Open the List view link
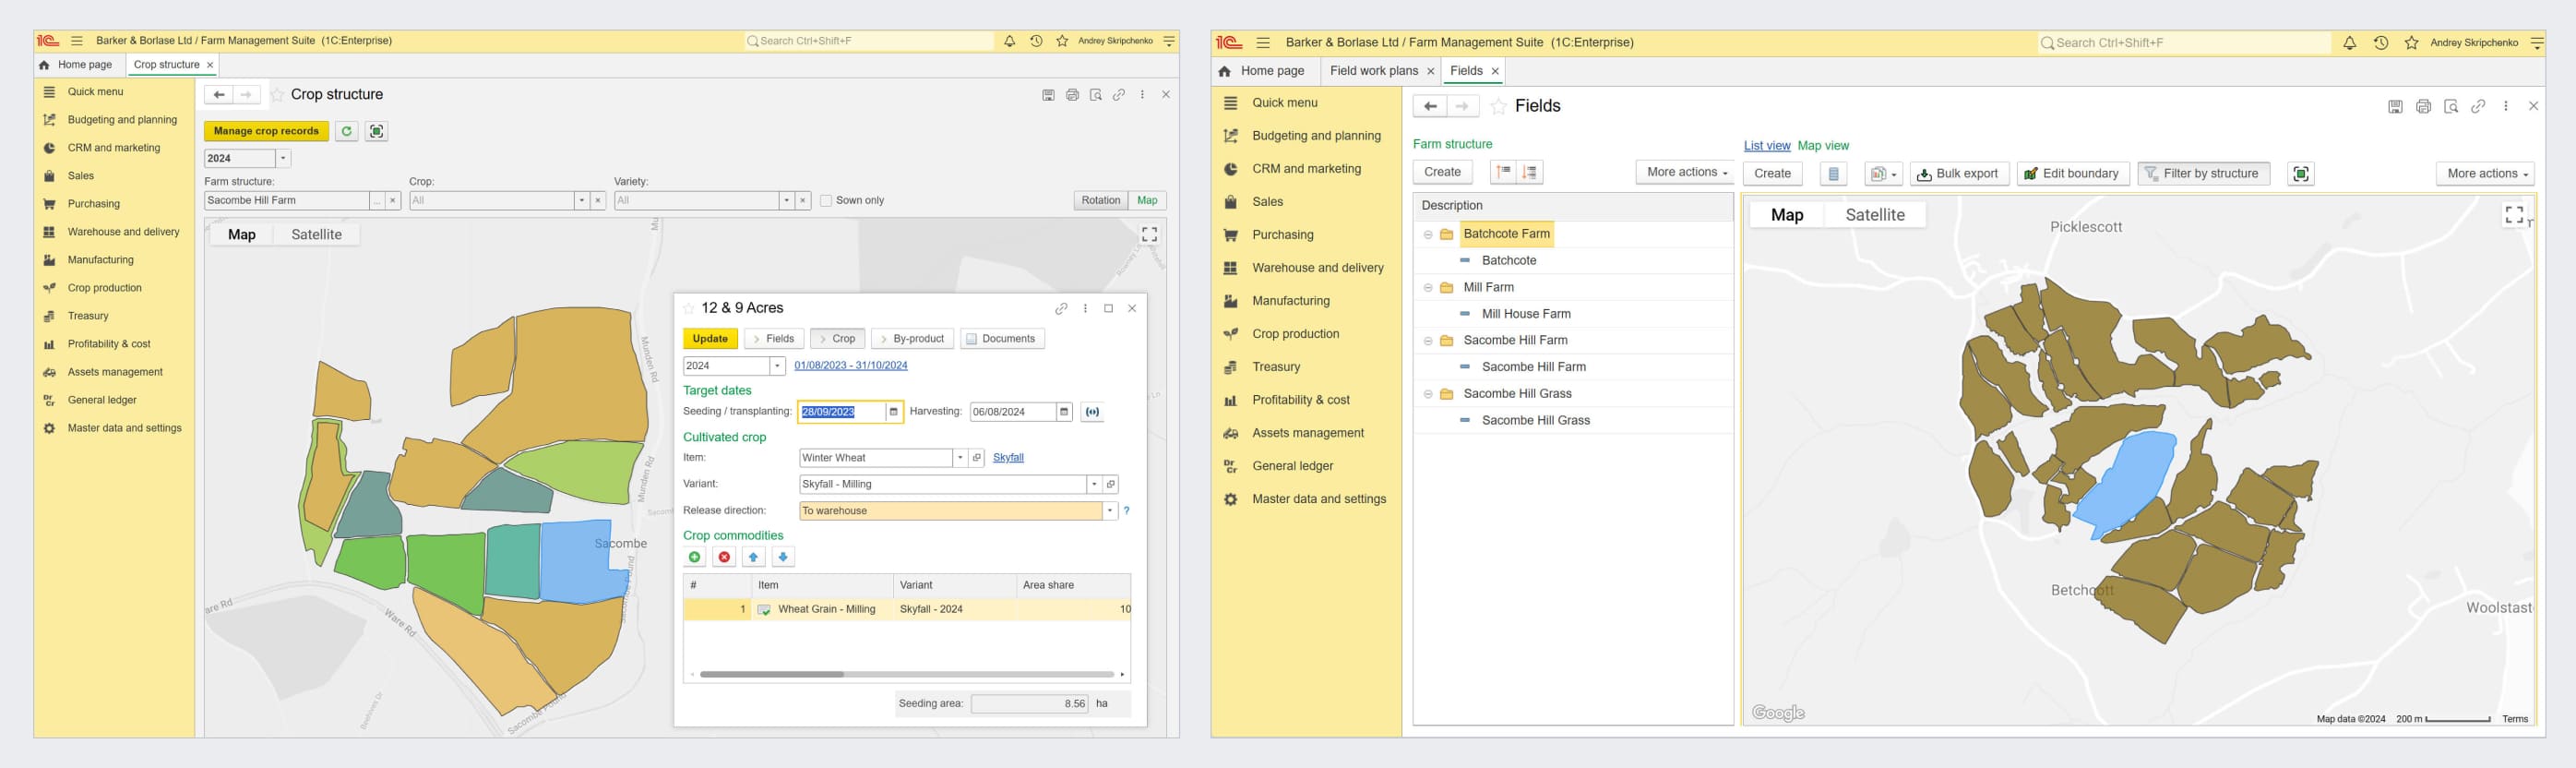Image resolution: width=2576 pixels, height=768 pixels. (x=1766, y=146)
